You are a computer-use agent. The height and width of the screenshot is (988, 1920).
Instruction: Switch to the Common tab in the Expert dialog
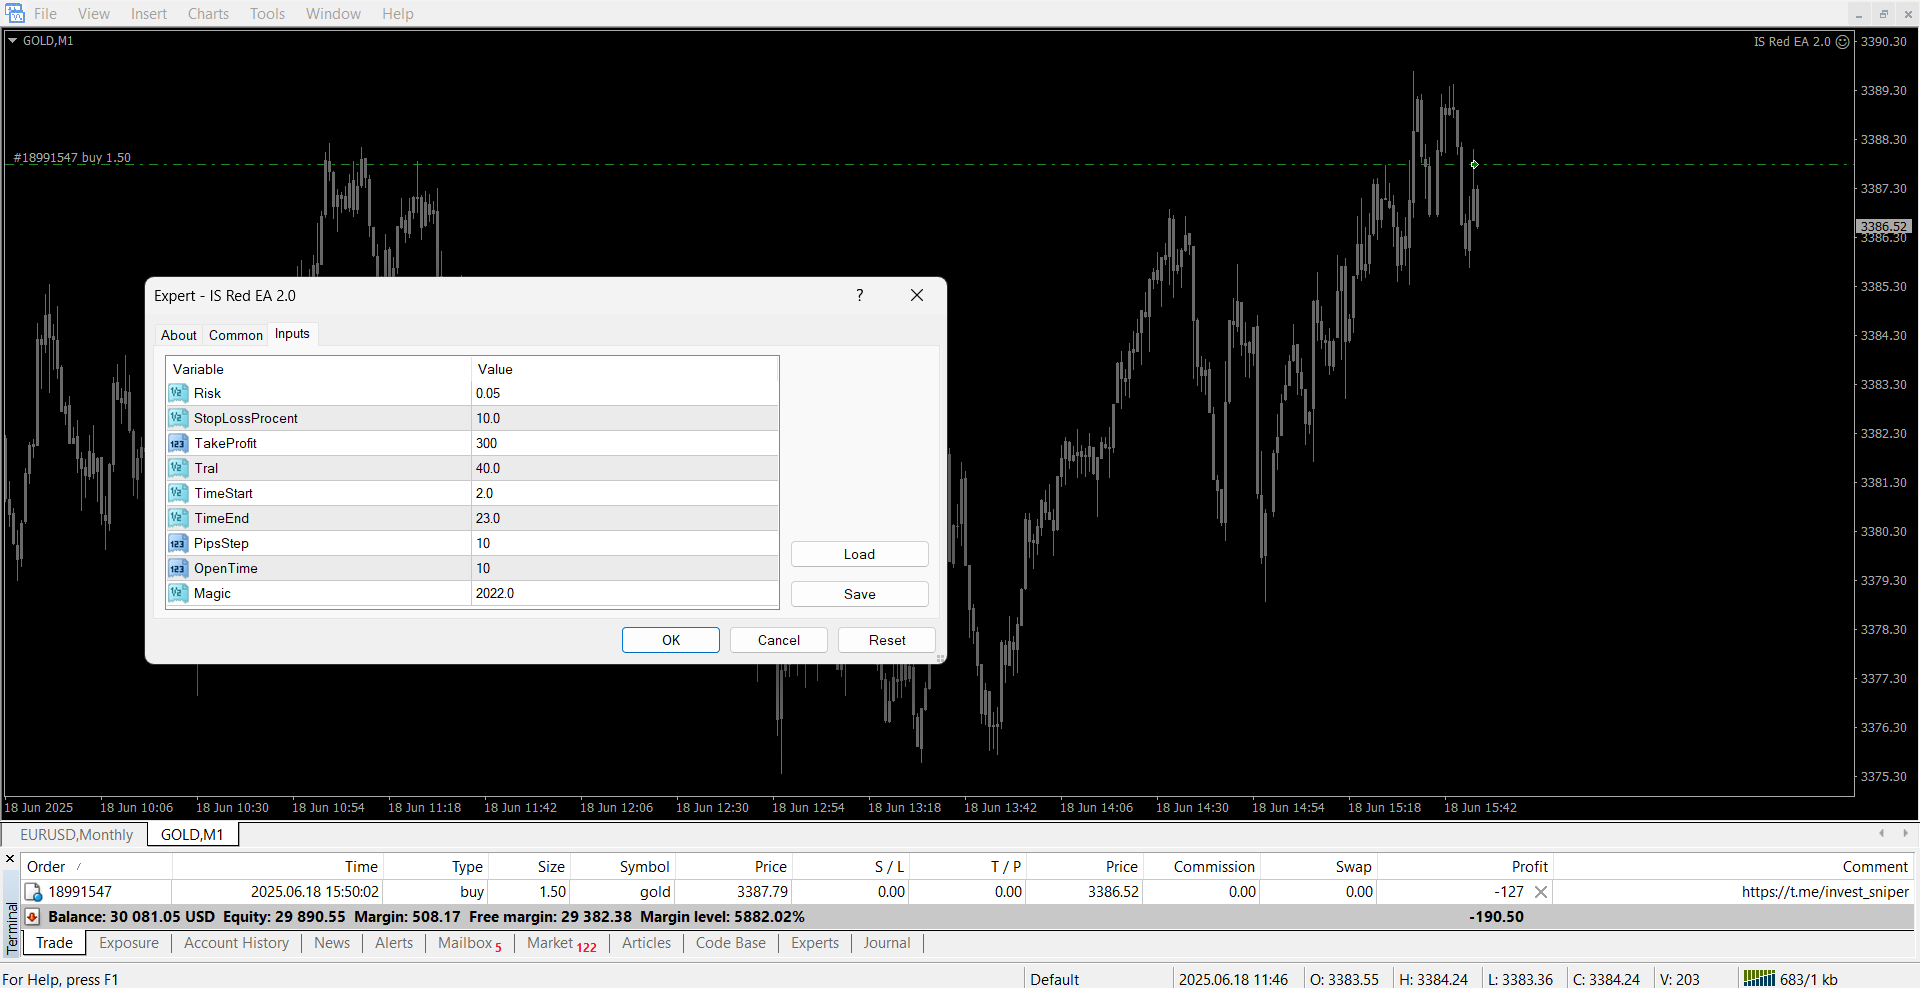tap(236, 335)
